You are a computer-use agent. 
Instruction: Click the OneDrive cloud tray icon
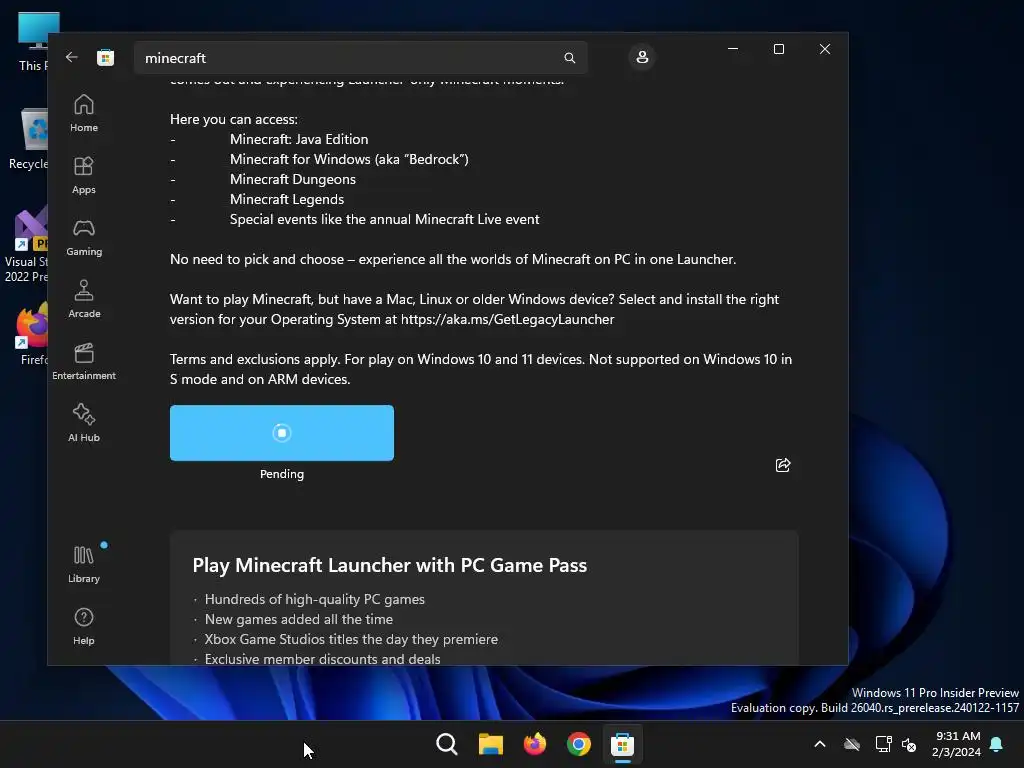click(852, 744)
